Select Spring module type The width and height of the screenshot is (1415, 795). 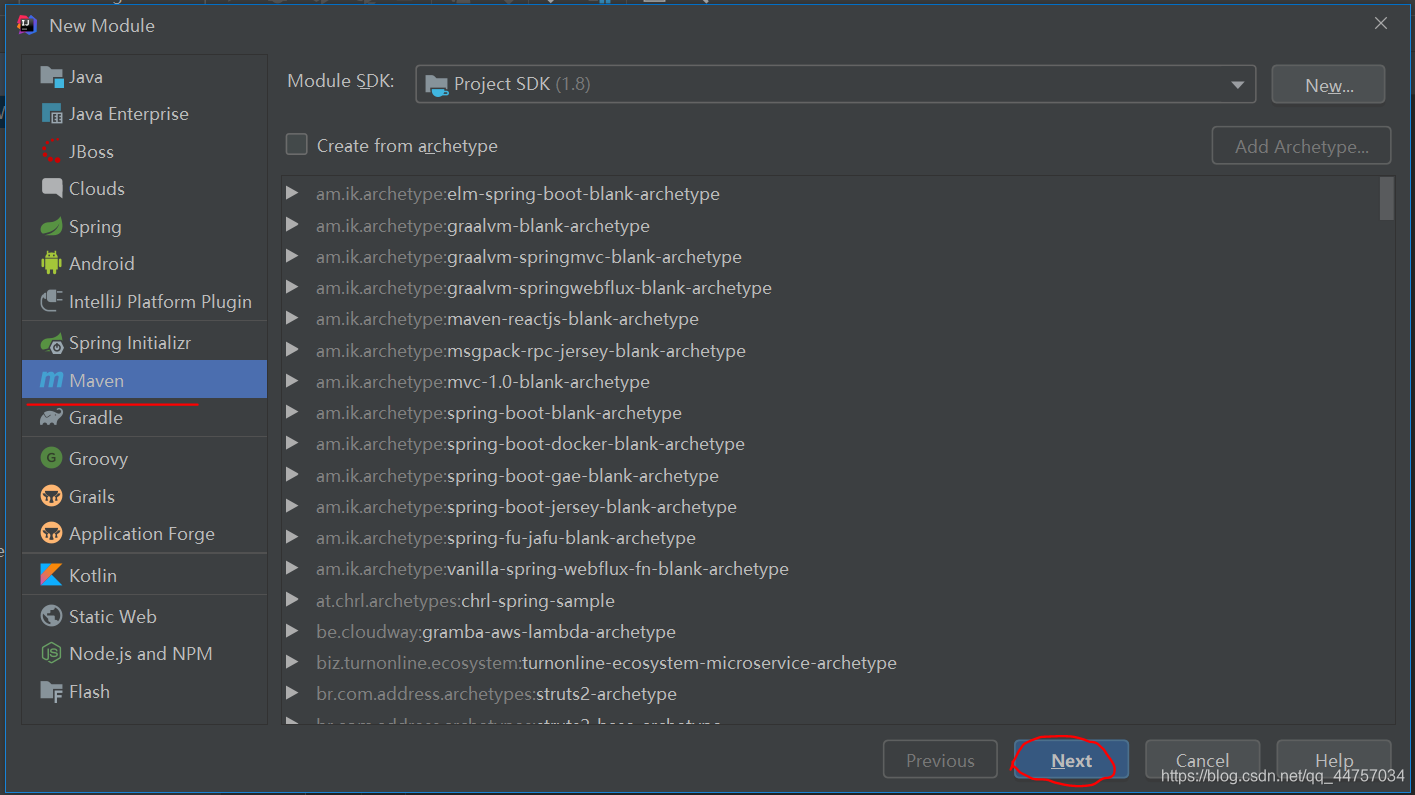tap(144, 227)
